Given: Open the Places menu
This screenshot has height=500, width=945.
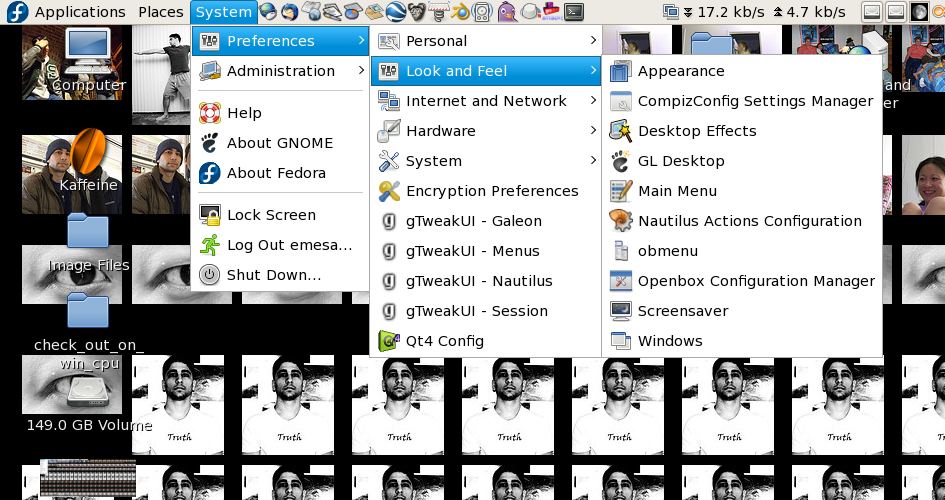Looking at the screenshot, I should pyautogui.click(x=160, y=11).
